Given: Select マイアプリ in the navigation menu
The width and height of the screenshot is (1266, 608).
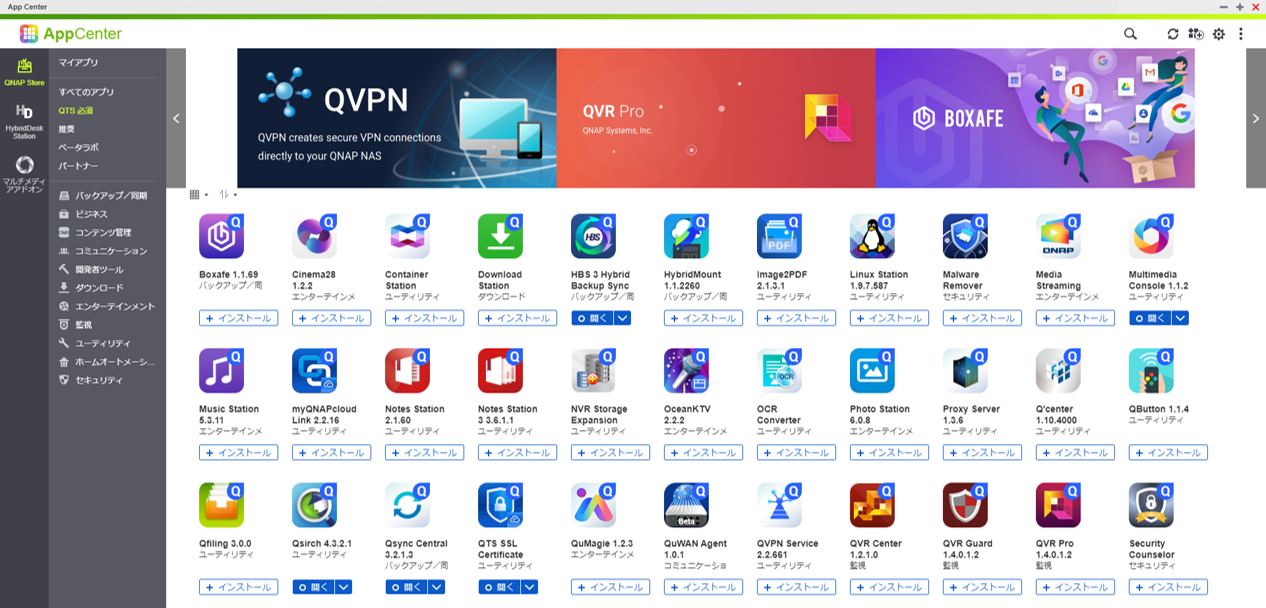Looking at the screenshot, I should tap(78, 63).
